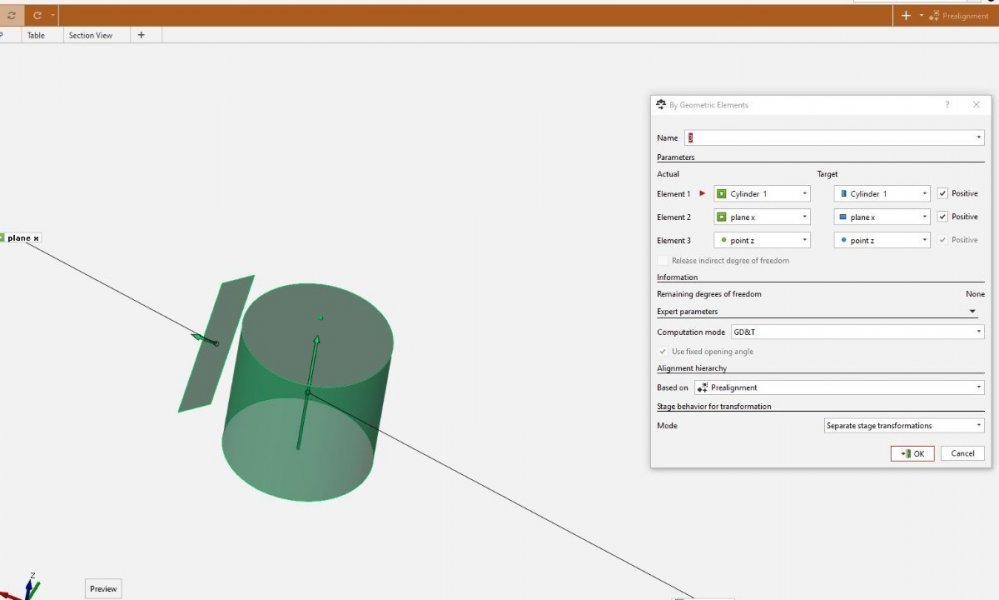Click the help question mark in dialog
This screenshot has width=999, height=600.
[947, 105]
